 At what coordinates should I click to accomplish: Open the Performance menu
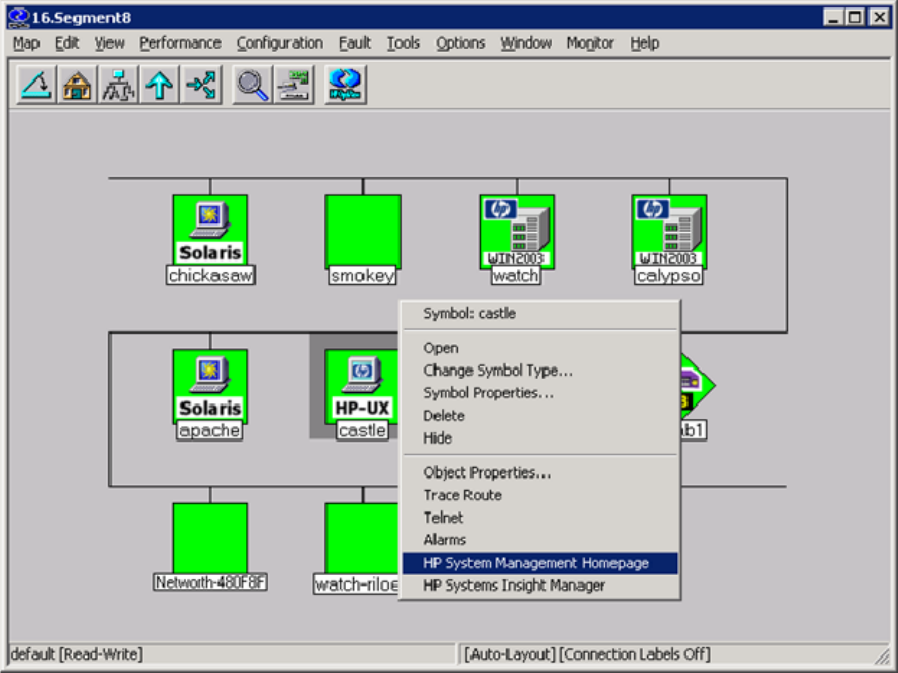click(180, 43)
